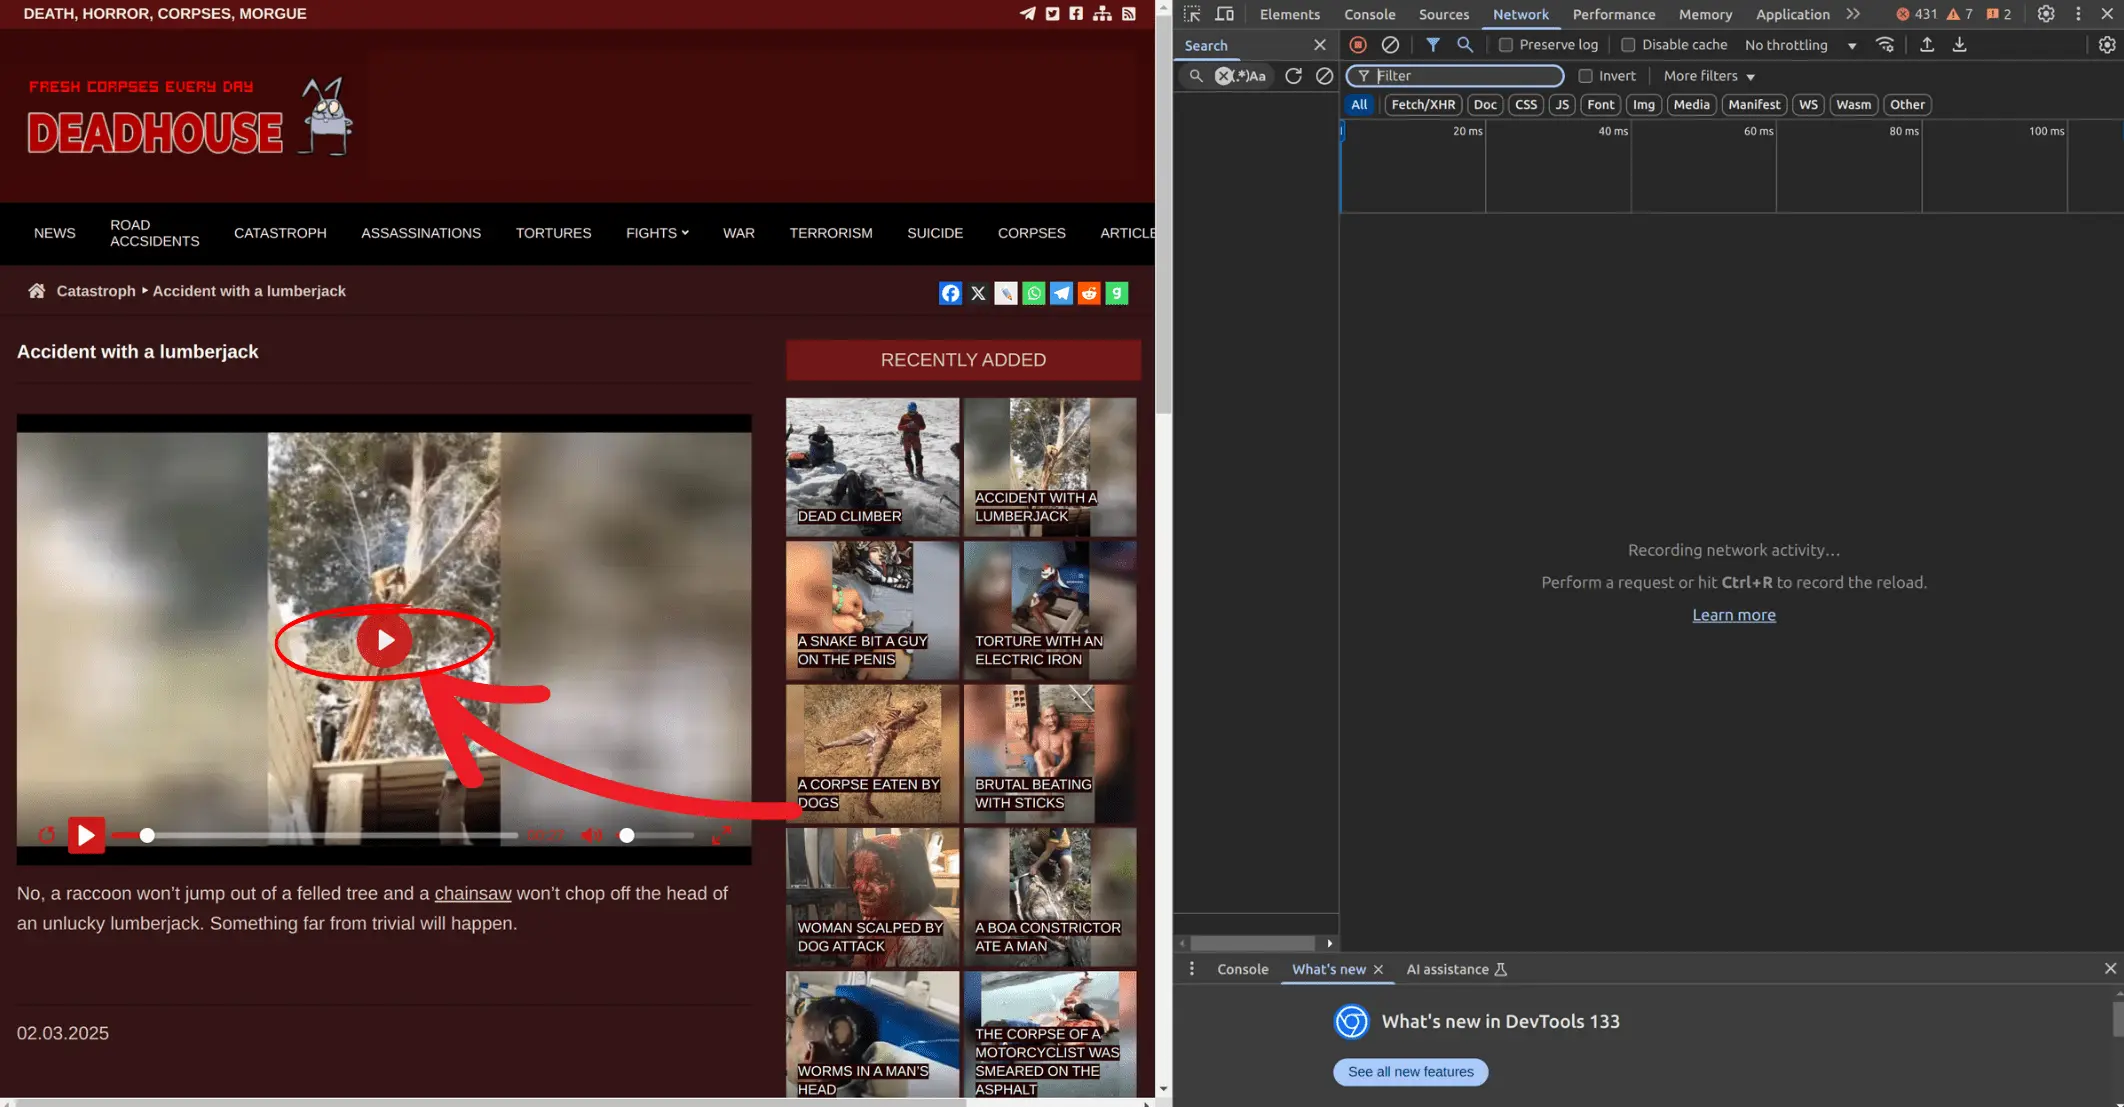Open the issues count 2 indicator
The height and width of the screenshot is (1107, 2124).
point(1999,14)
